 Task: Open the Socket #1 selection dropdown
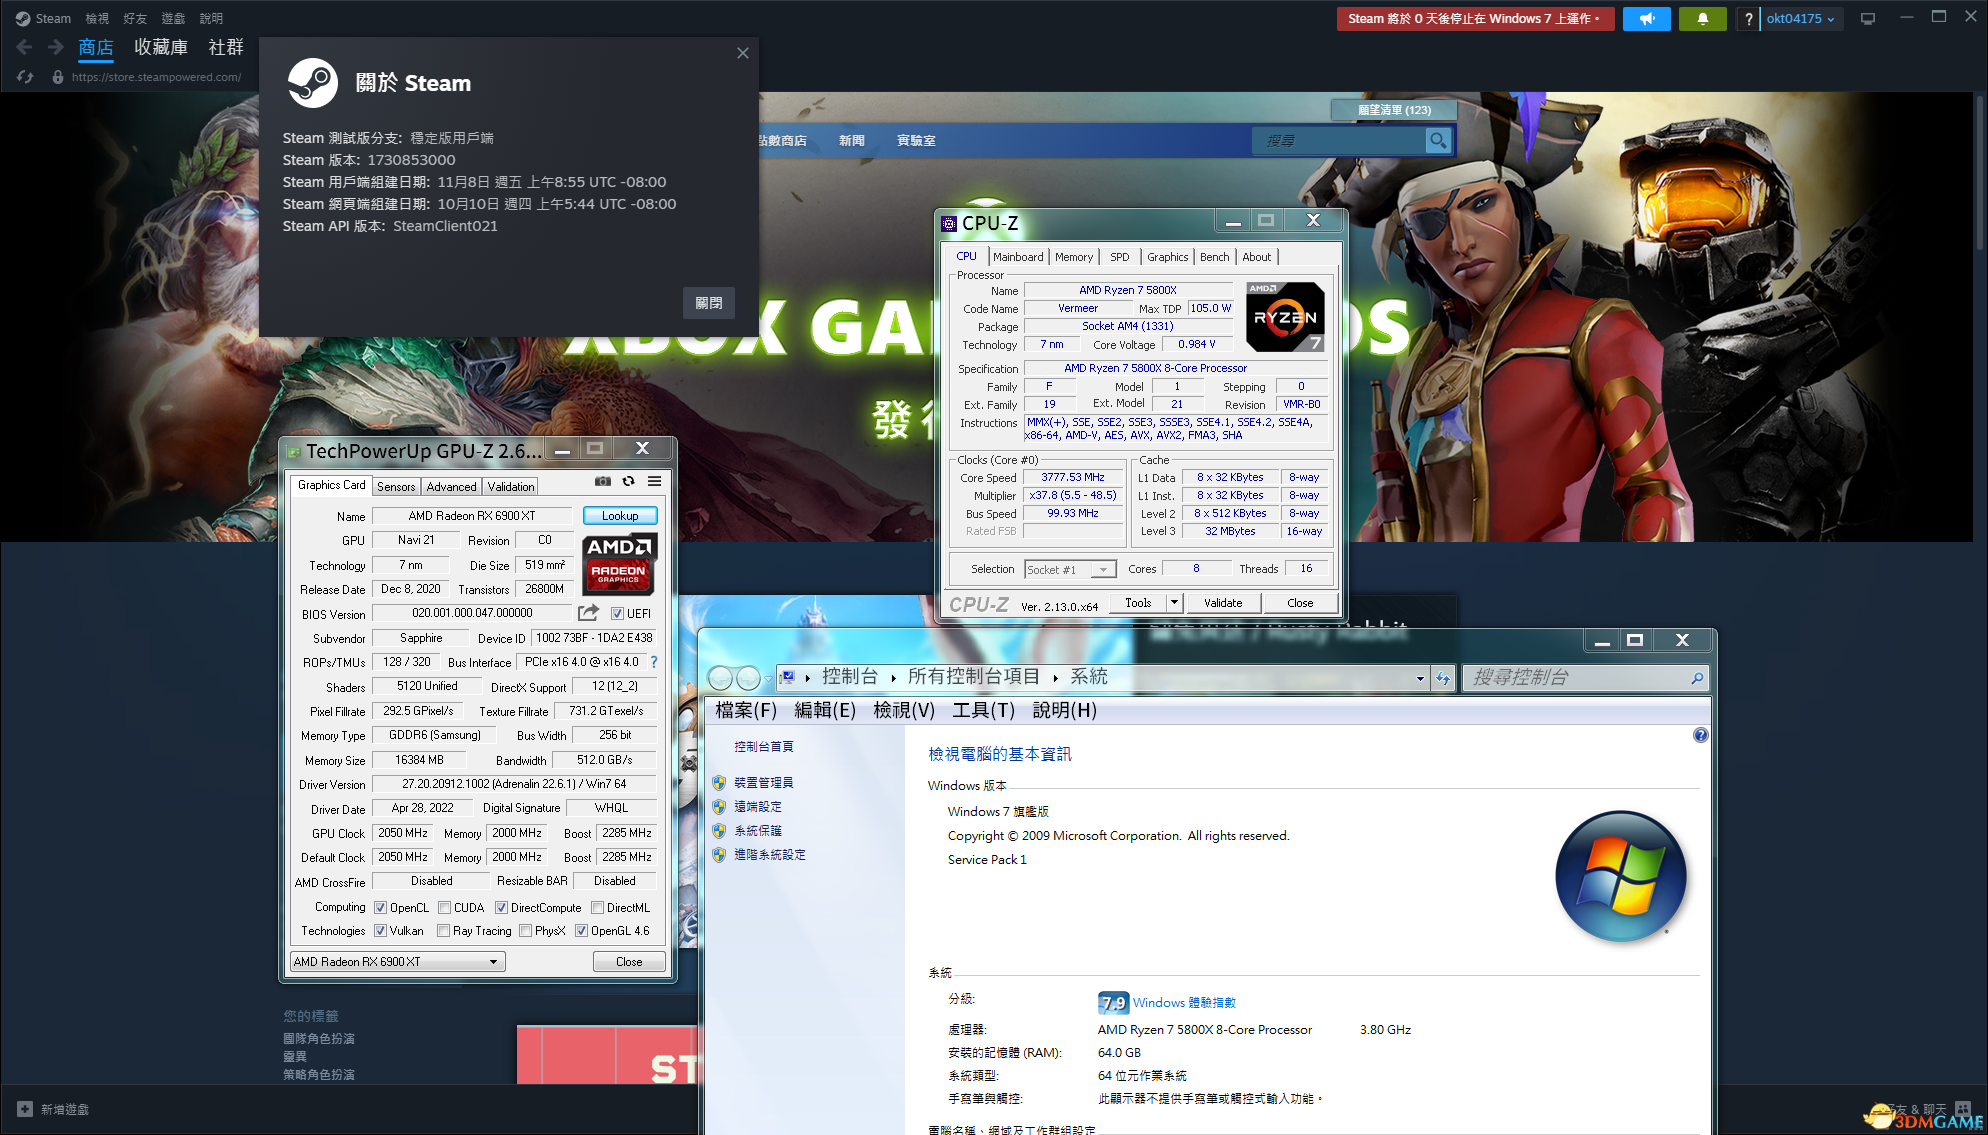tap(1071, 569)
